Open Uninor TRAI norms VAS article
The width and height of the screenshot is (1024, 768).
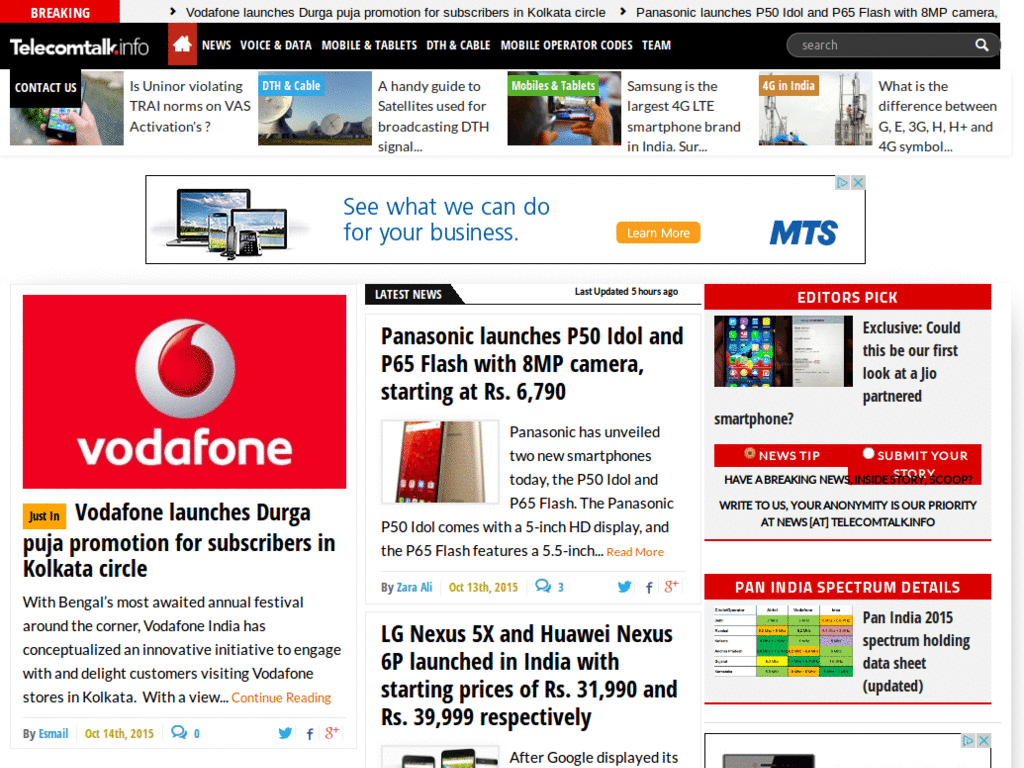coord(190,106)
